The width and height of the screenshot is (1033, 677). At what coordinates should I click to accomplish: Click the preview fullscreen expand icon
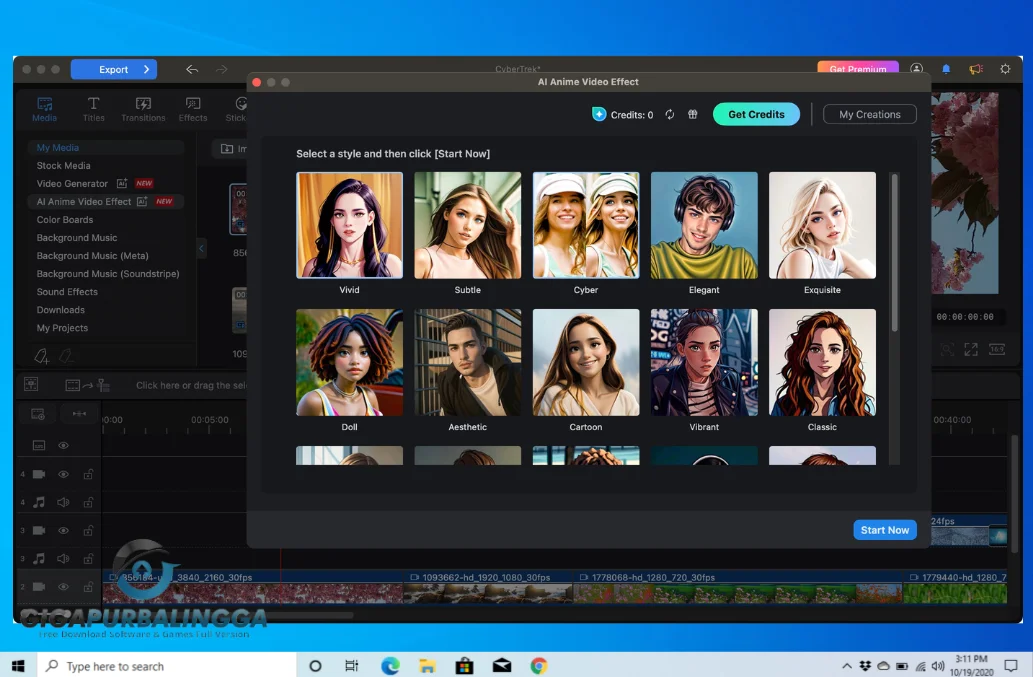tap(971, 350)
